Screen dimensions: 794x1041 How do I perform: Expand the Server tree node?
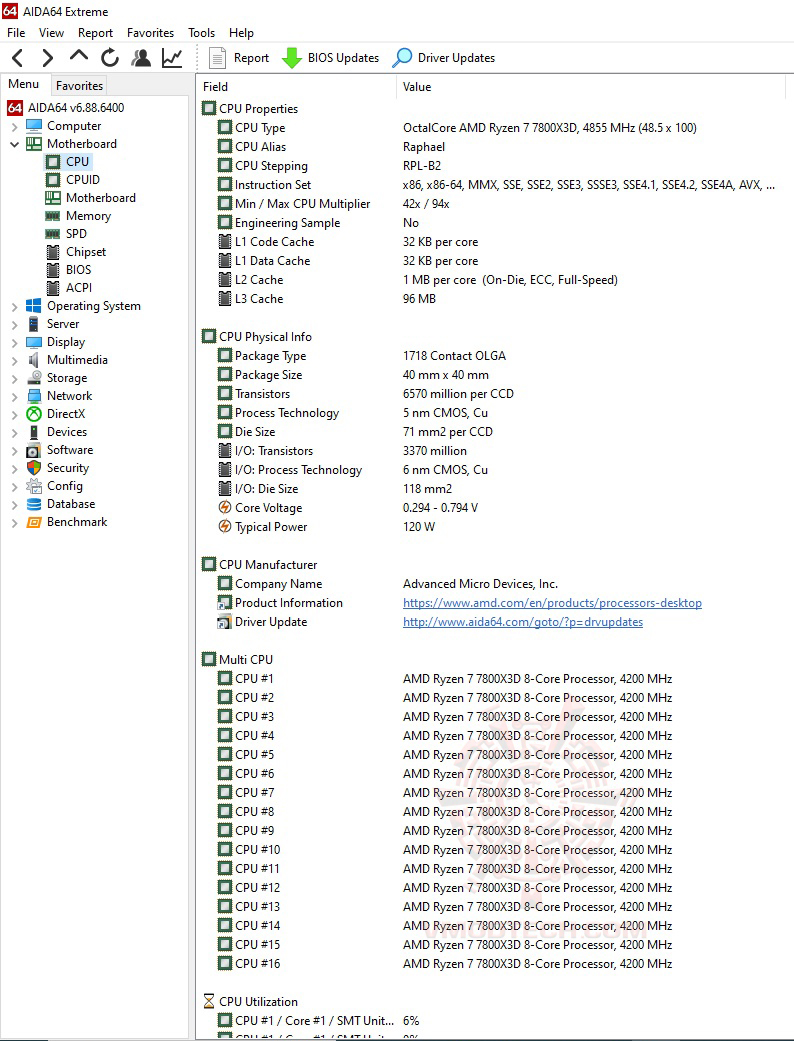[x=15, y=324]
